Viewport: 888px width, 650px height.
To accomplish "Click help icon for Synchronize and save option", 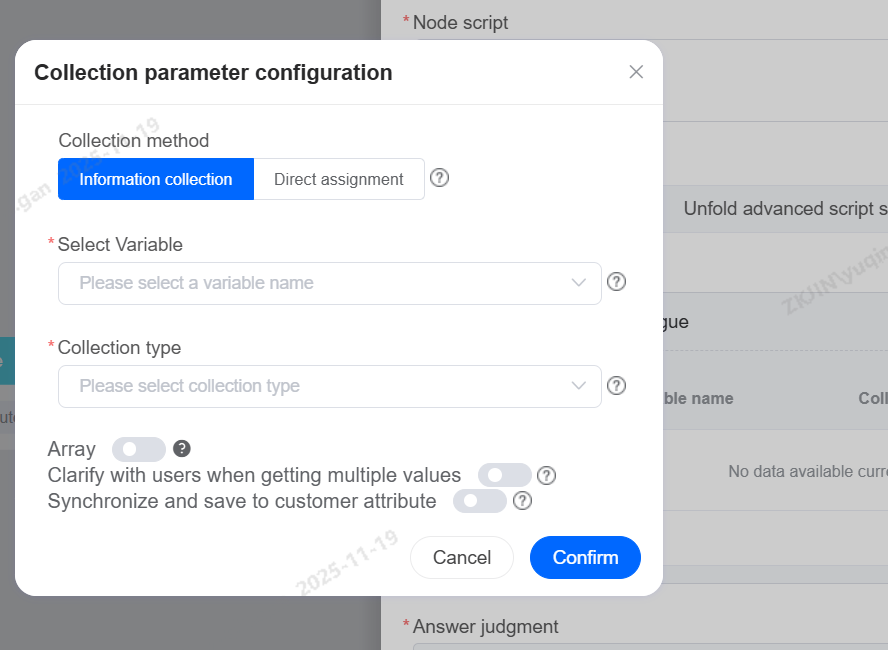I will 522,501.
